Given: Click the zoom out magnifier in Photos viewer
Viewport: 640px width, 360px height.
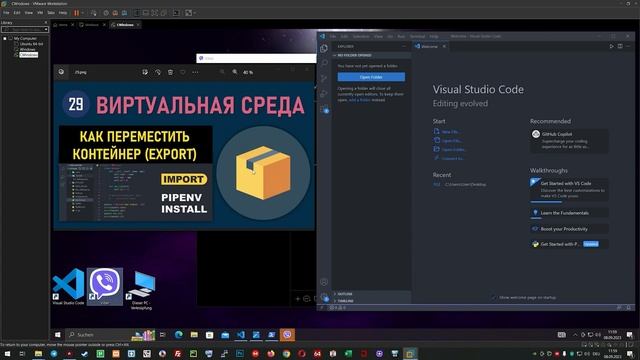Looking at the screenshot, I should click(x=222, y=72).
